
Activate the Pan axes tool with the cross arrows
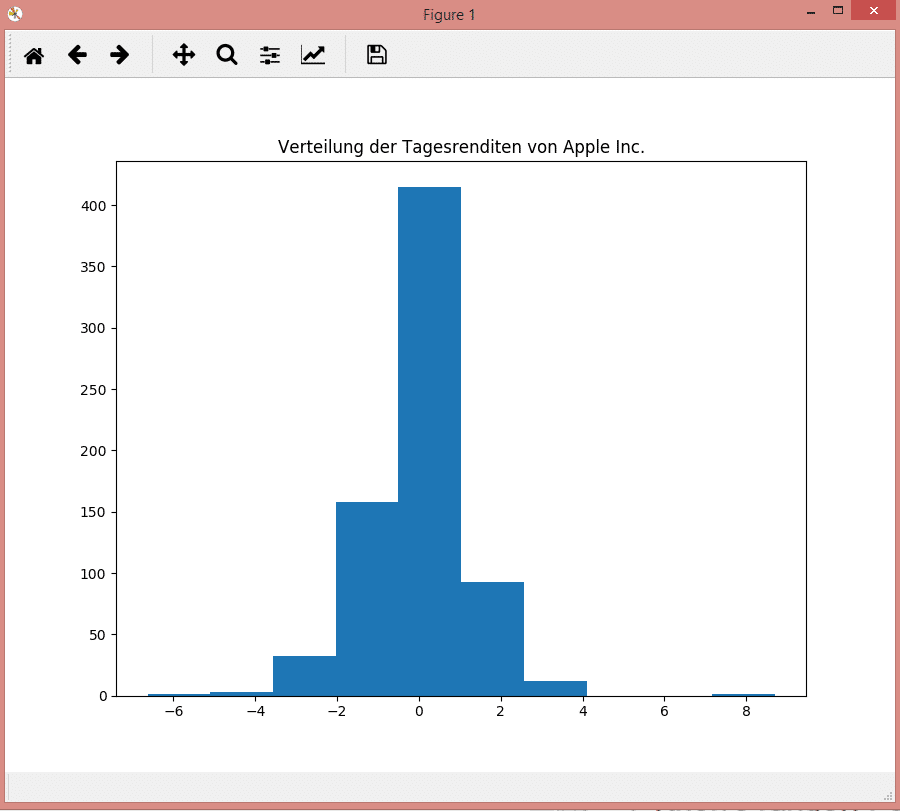tap(184, 55)
